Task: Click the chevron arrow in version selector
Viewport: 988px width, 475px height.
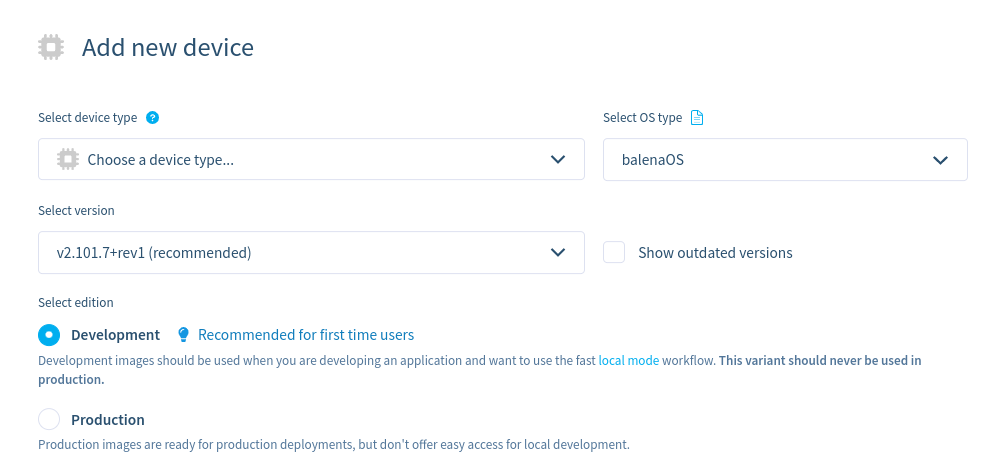Action: [x=558, y=253]
